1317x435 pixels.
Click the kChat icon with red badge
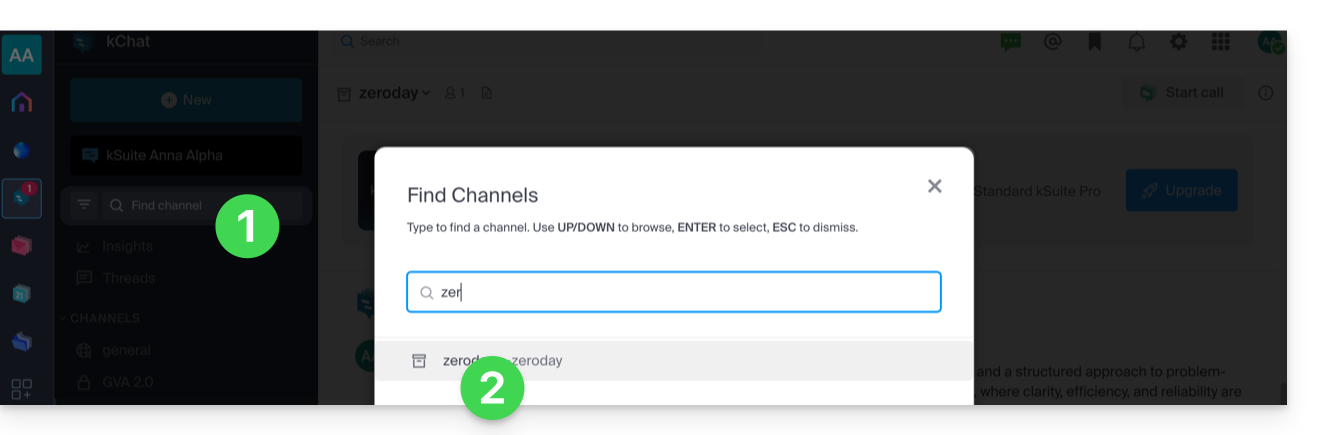pos(21,199)
